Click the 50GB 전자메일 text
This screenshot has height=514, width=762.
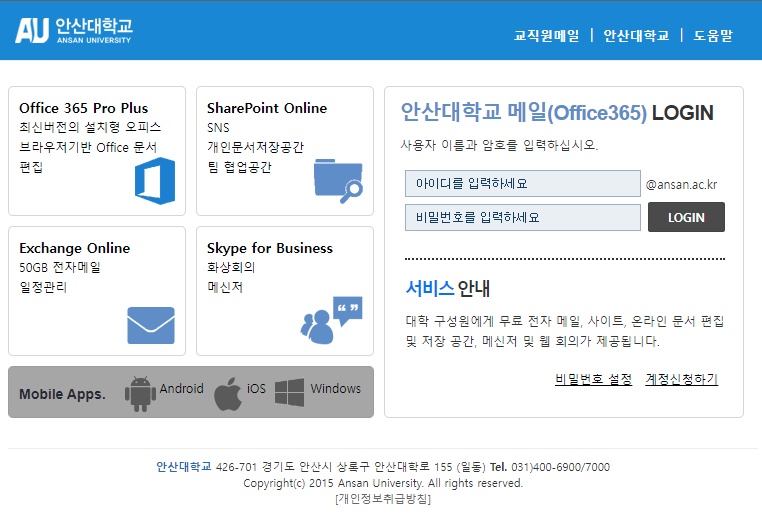(60, 267)
